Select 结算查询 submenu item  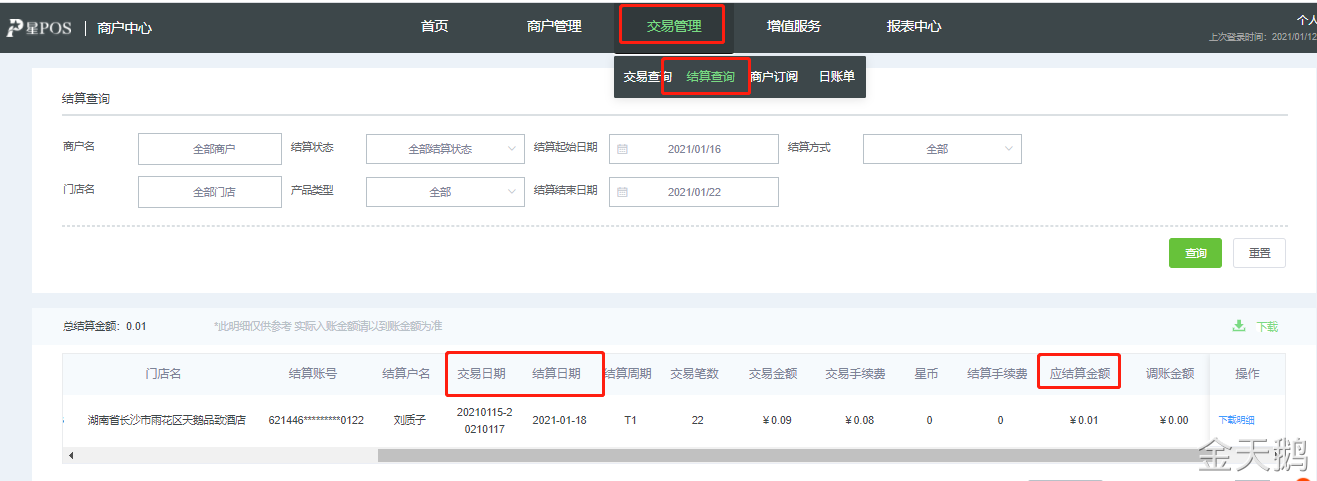coord(710,76)
